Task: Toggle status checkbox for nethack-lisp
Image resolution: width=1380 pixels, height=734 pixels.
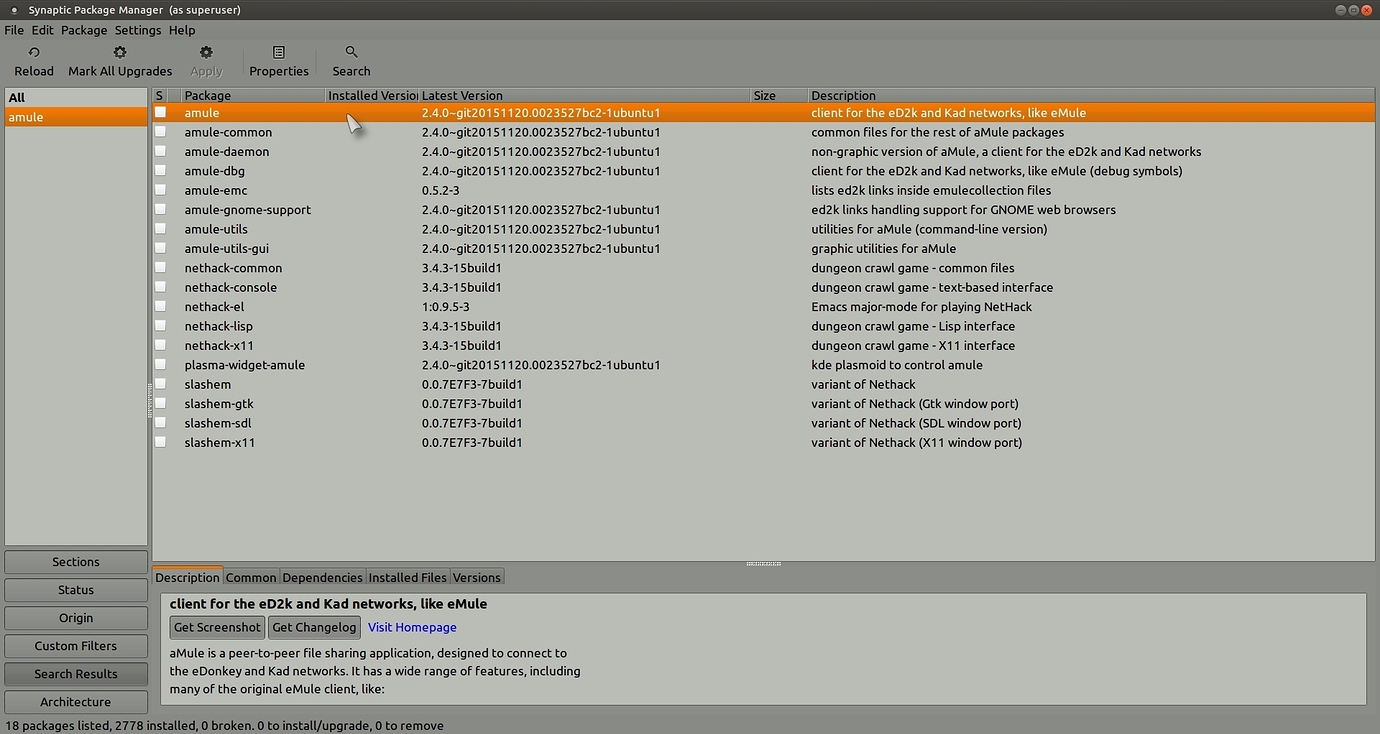Action: pyautogui.click(x=160, y=326)
